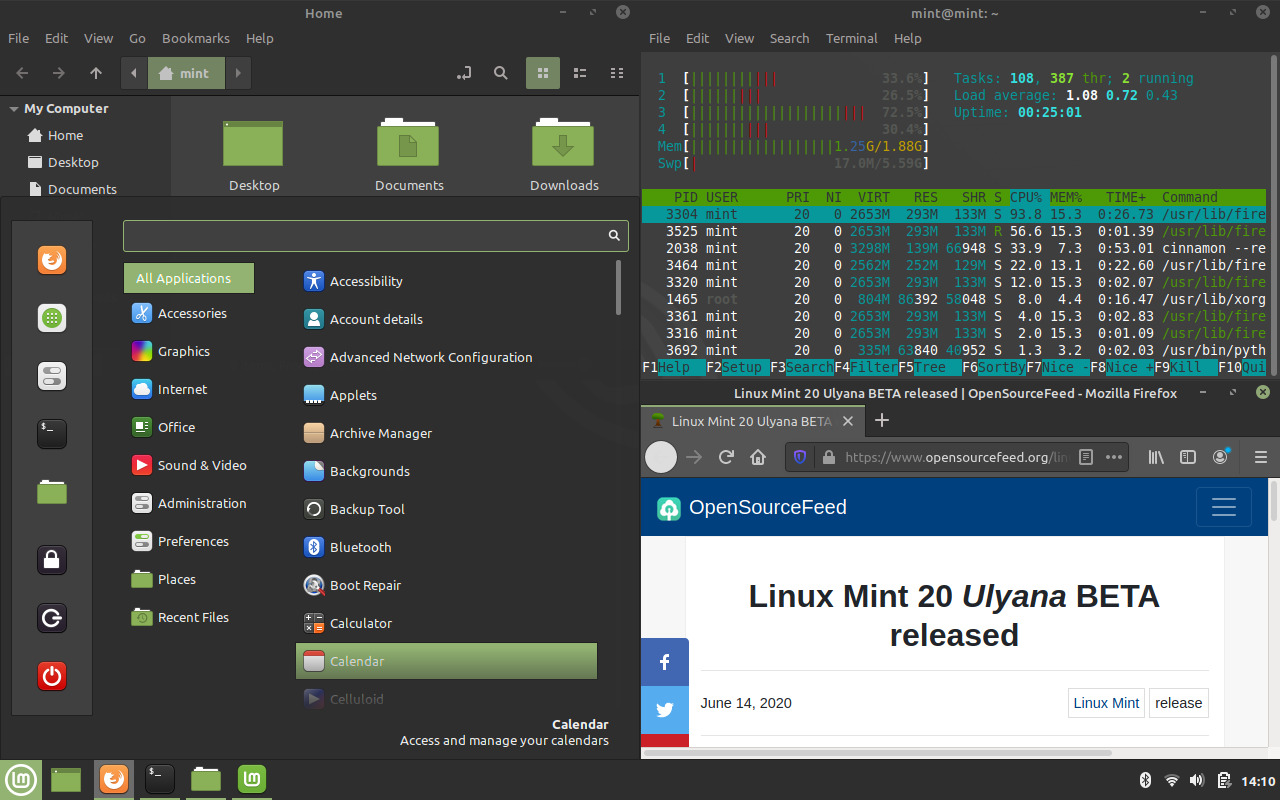Image resolution: width=1280 pixels, height=800 pixels.
Task: Toggle location entry in file manager
Action: 464,73
